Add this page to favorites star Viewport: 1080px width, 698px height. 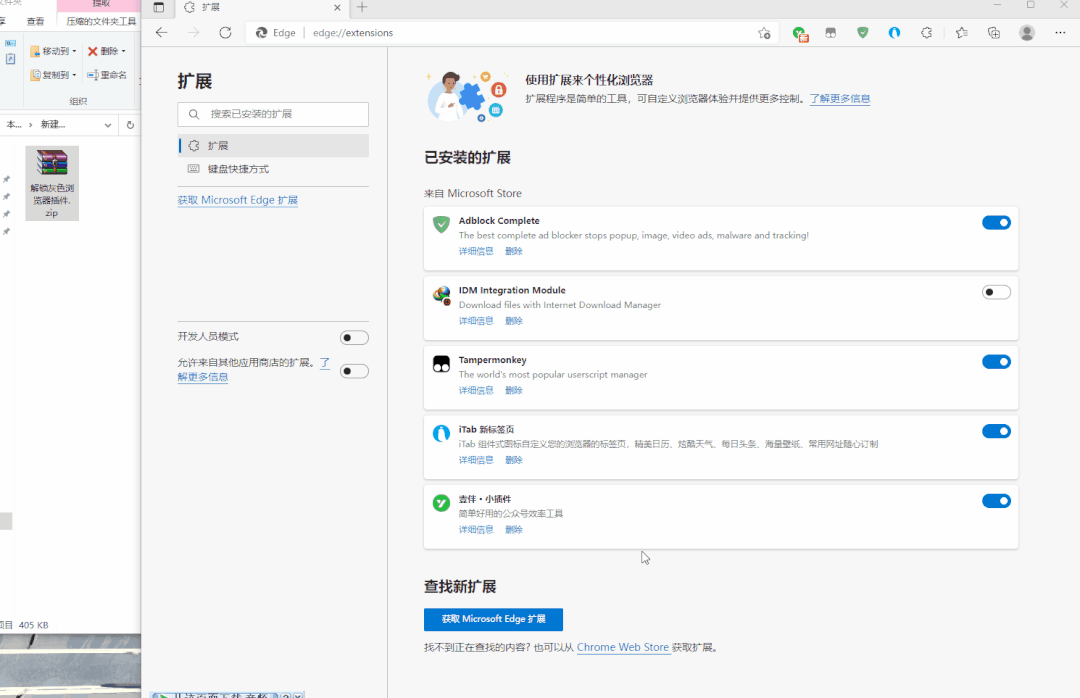pos(764,32)
